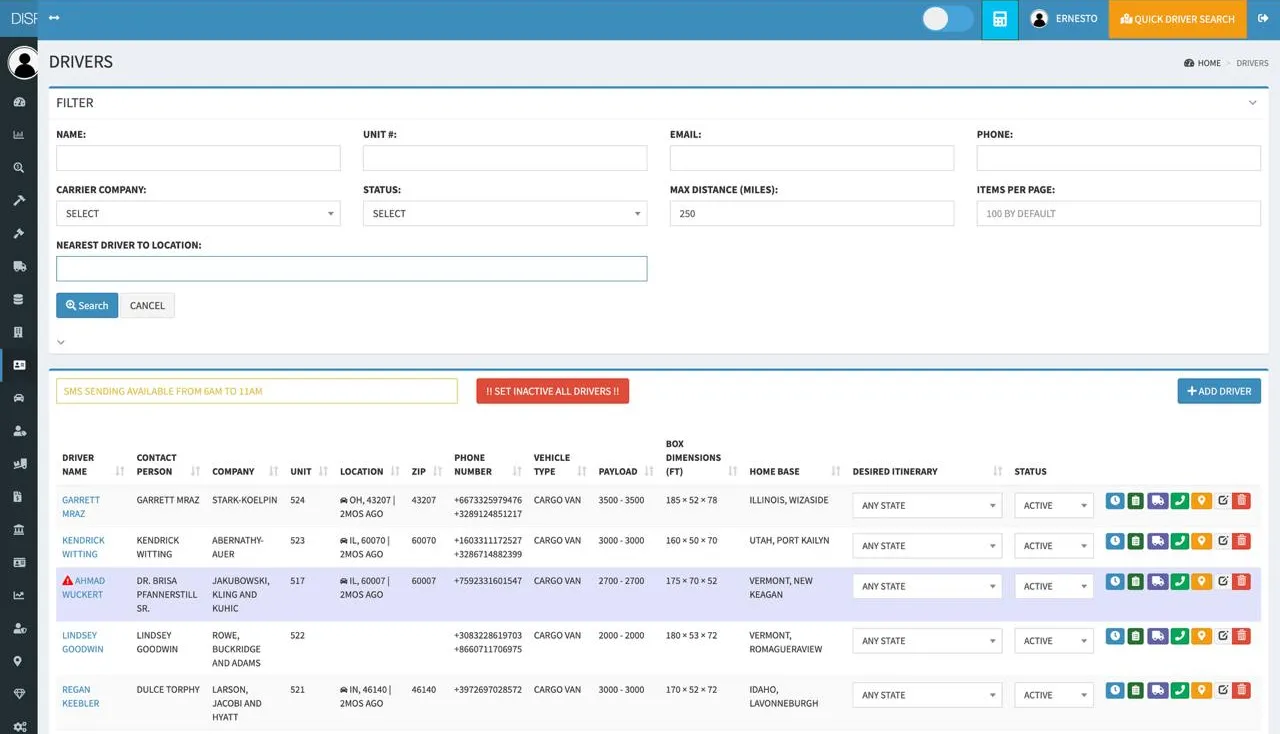The image size is (1280, 734).
Task: Click the clipboard icon for Regan Keebler
Action: coord(1136,690)
